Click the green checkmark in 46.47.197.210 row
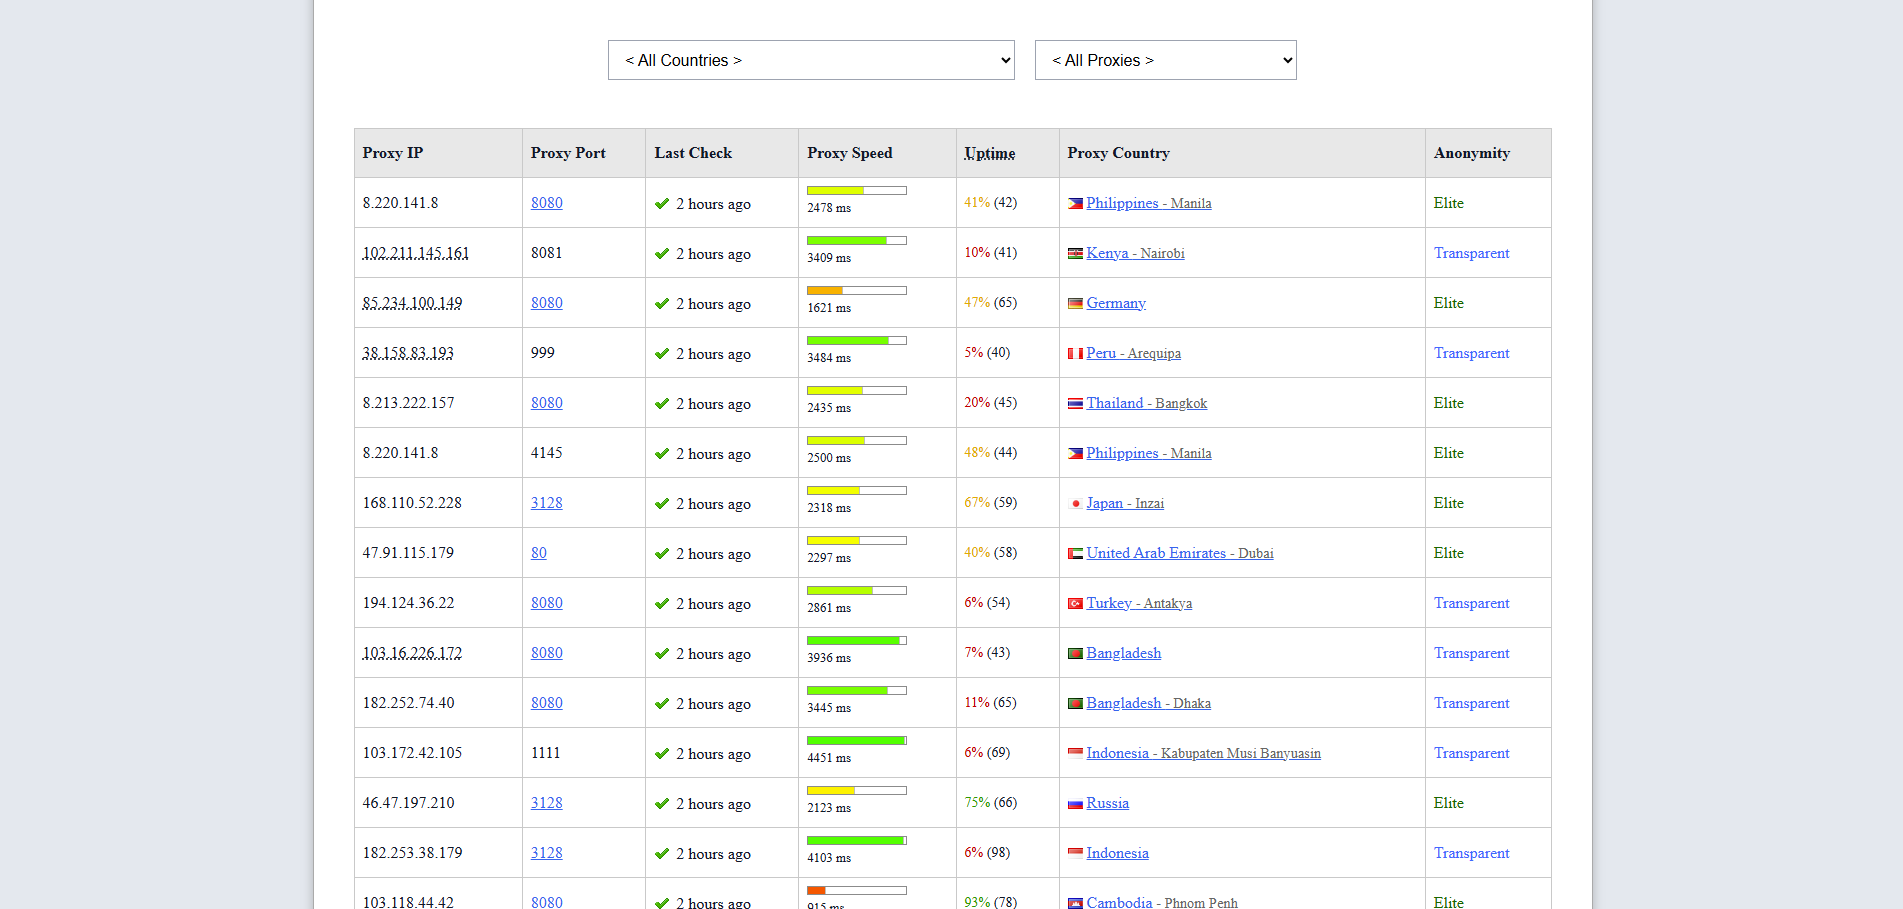Image resolution: width=1903 pixels, height=909 pixels. 662,804
